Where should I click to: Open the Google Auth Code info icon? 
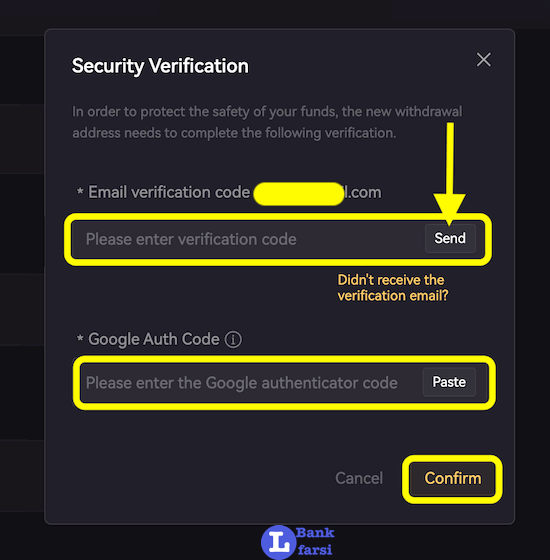tap(233, 339)
